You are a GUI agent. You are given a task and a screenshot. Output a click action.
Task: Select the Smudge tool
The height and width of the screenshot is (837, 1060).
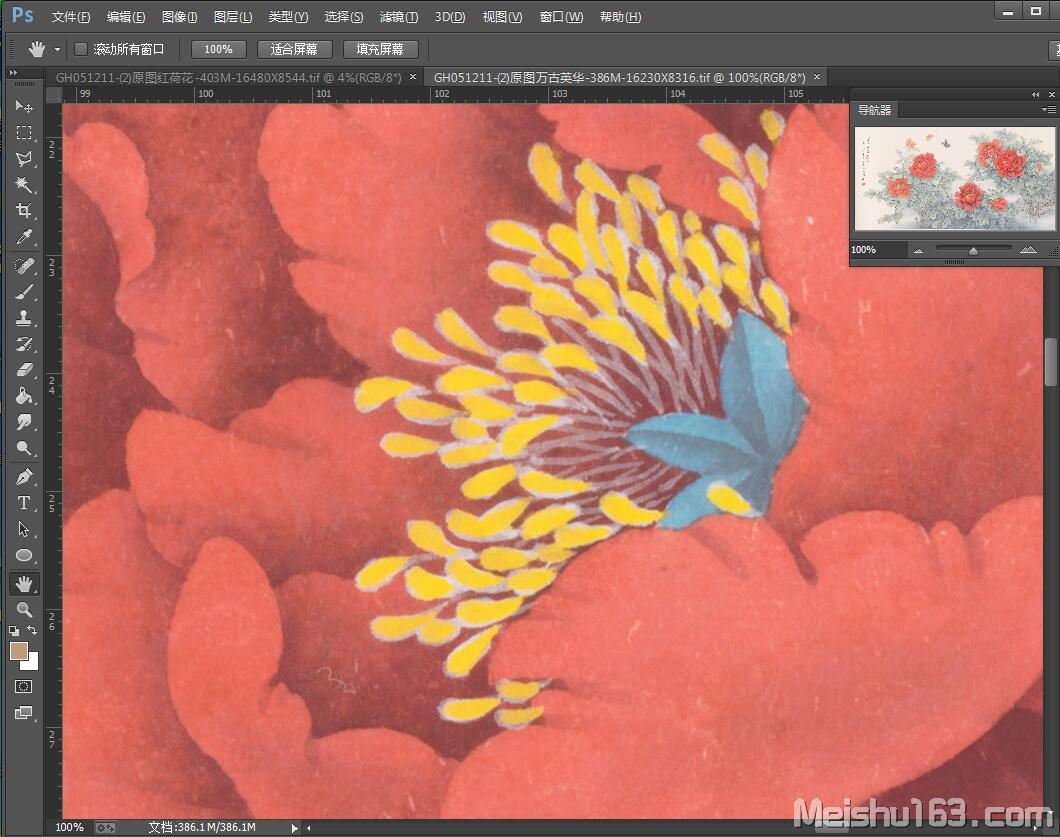24,423
